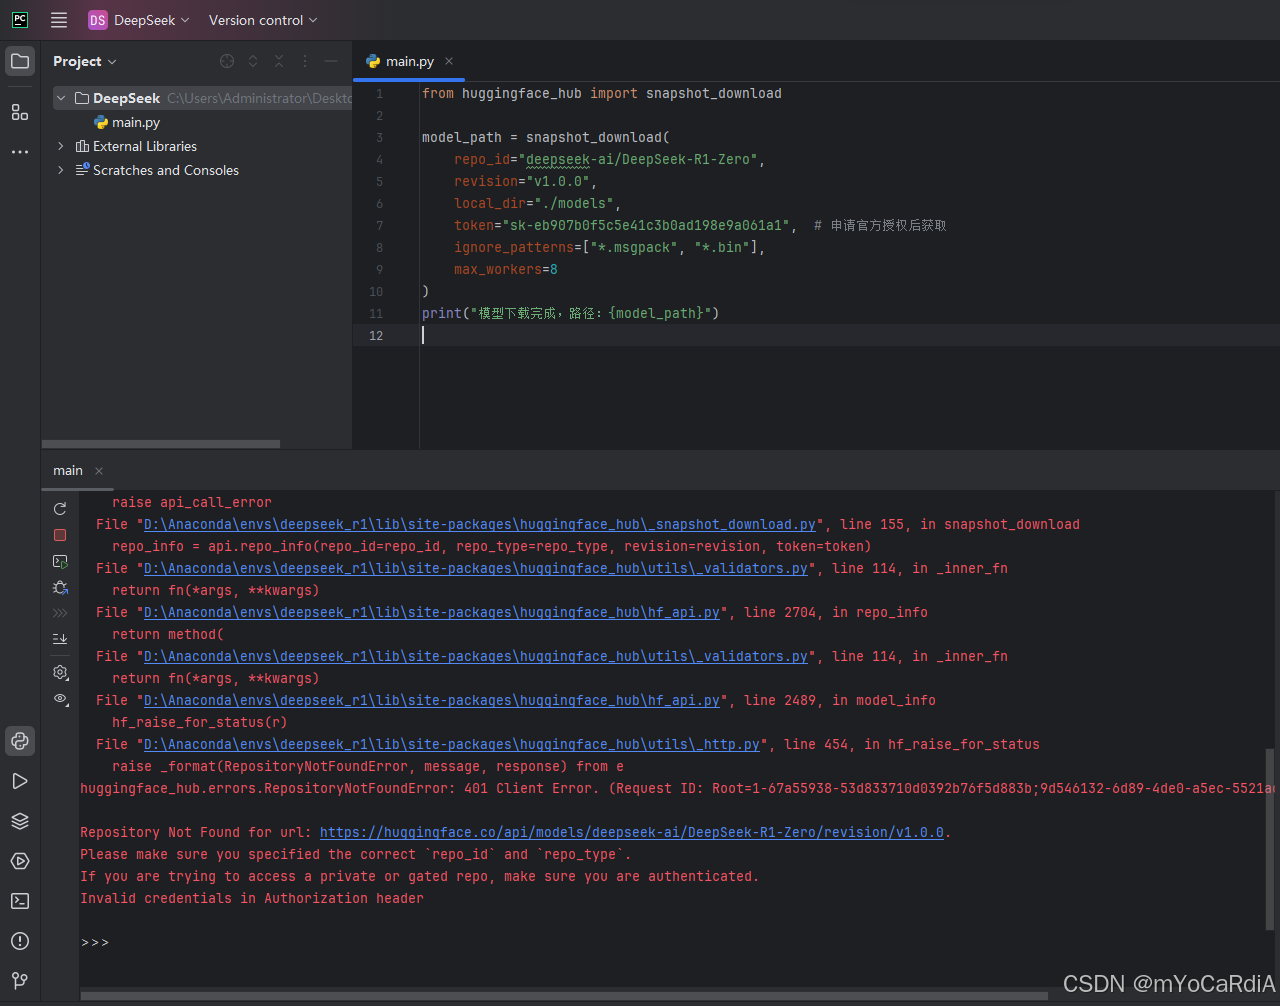Show more tool windows (three dots)
This screenshot has width=1280, height=1006.
(x=20, y=152)
